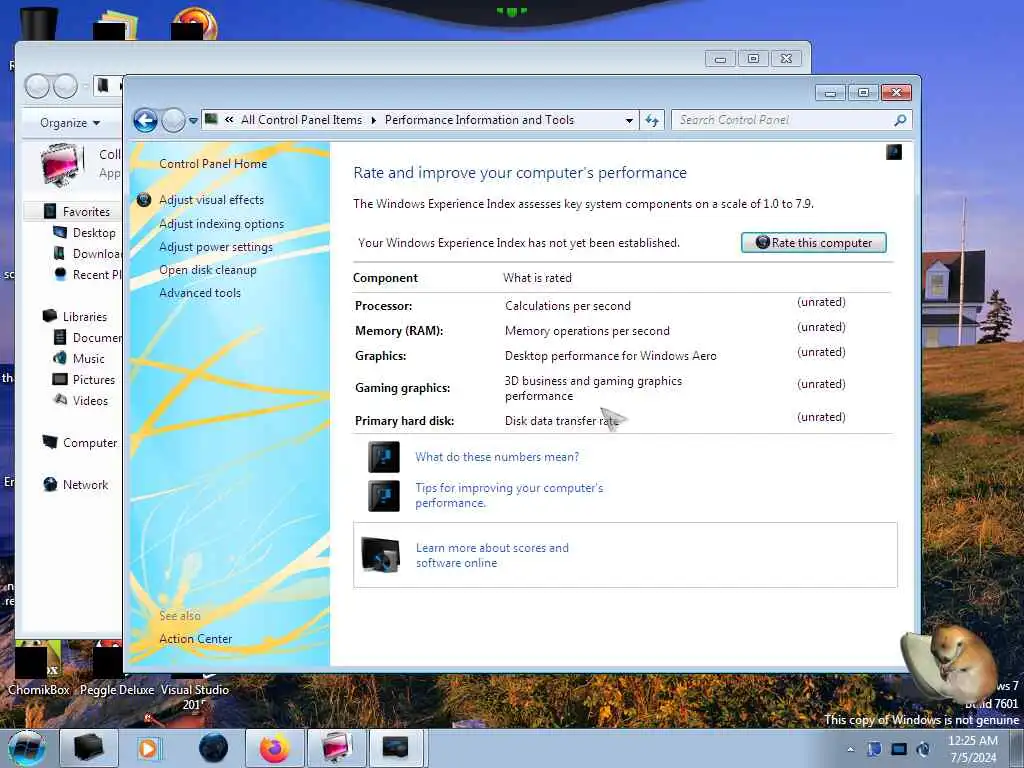Click the monitor icon beside Learn more link
1024x768 pixels.
pos(380,555)
